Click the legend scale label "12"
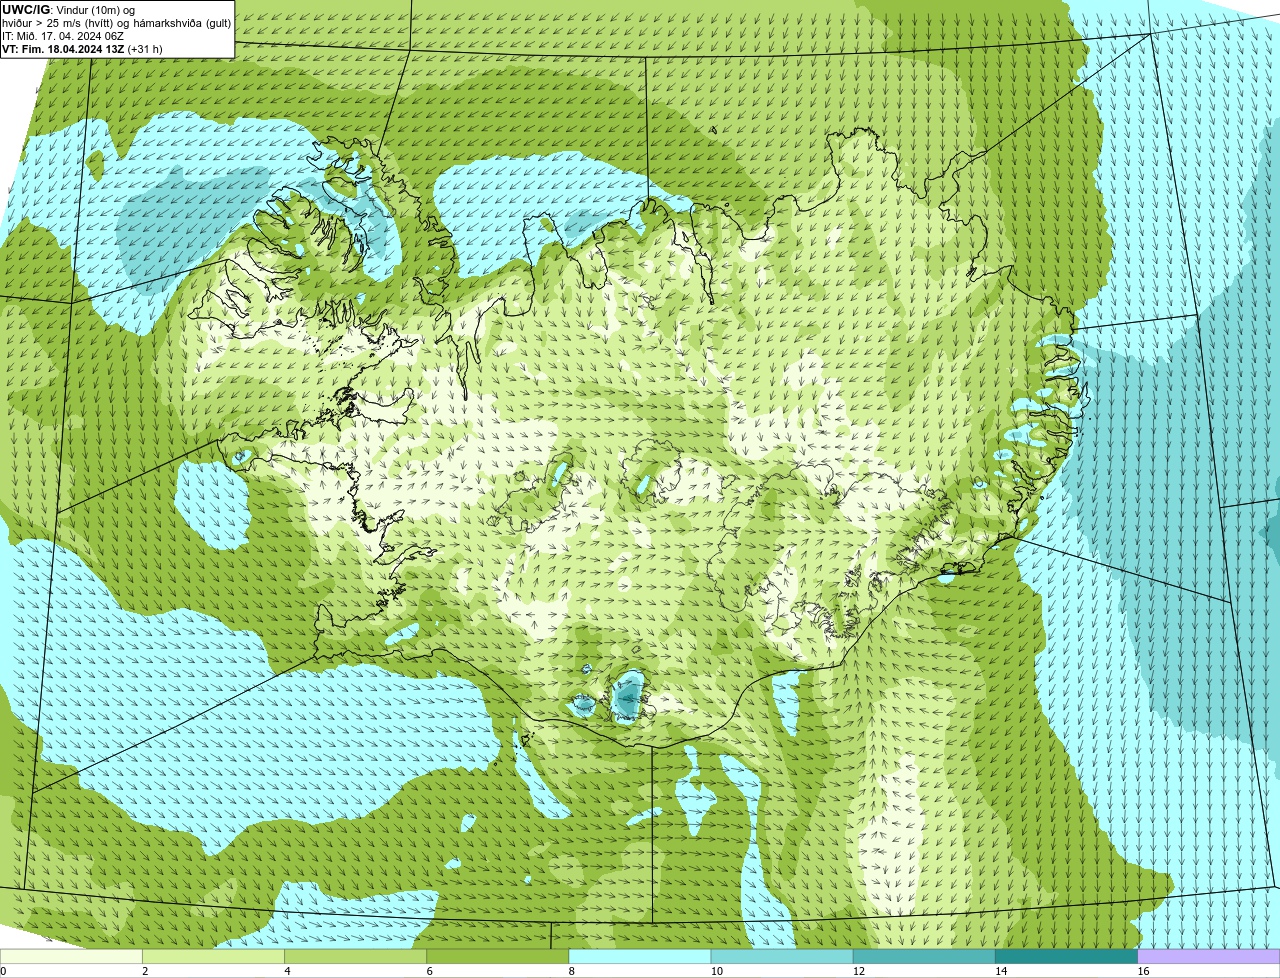 859,971
